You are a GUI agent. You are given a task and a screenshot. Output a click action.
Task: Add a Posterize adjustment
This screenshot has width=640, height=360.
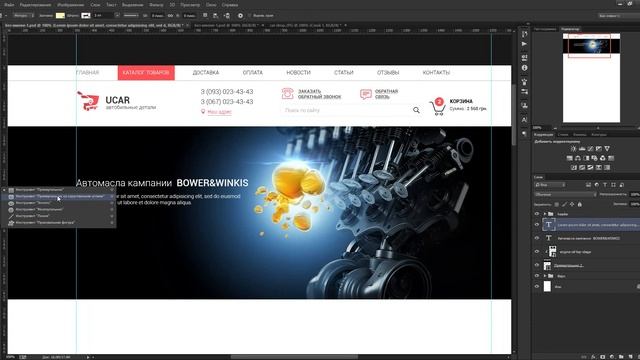[x=582, y=168]
